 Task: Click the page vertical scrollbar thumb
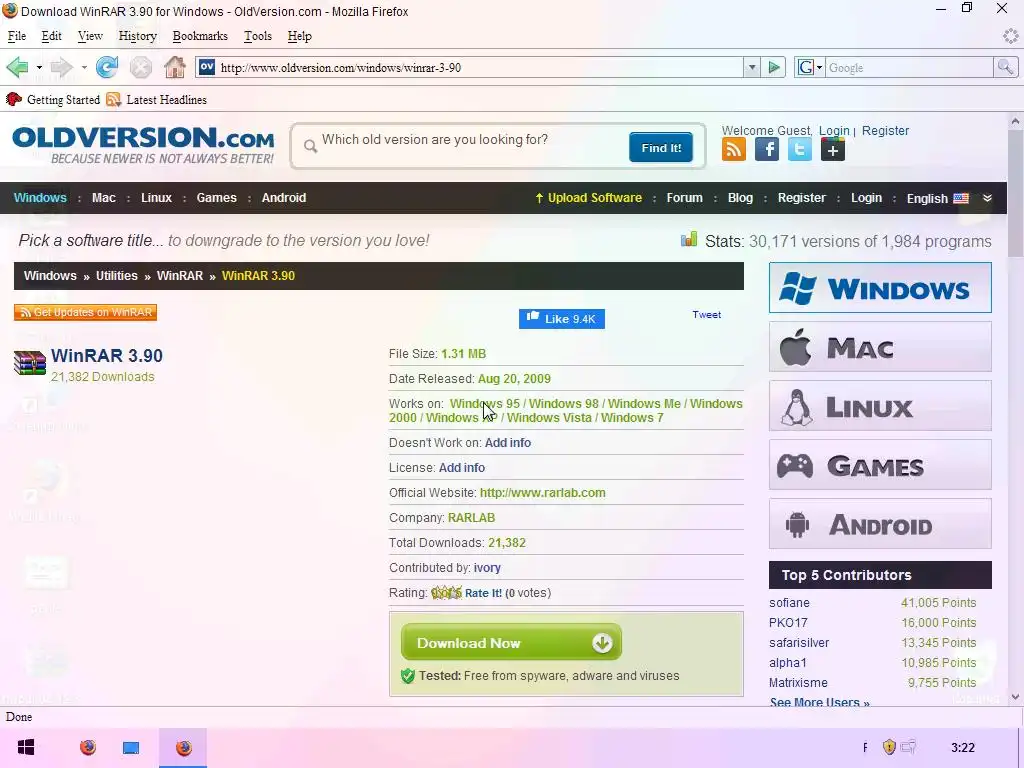[1015, 193]
